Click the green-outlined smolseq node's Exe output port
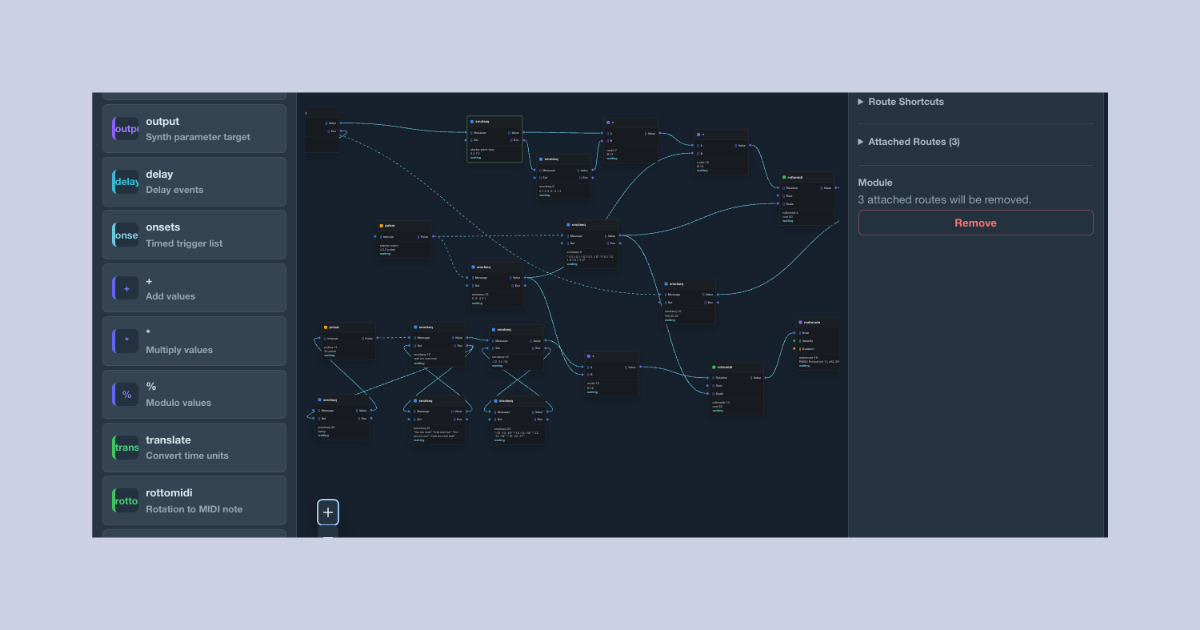 (x=524, y=140)
